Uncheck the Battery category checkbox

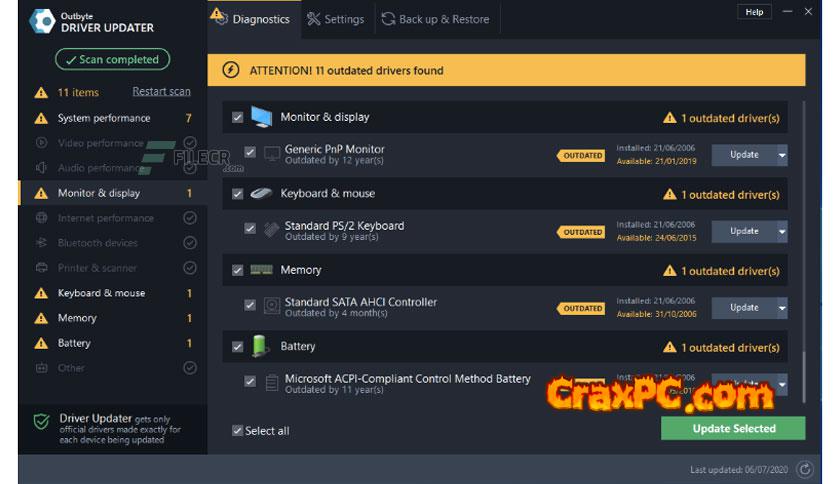(237, 347)
